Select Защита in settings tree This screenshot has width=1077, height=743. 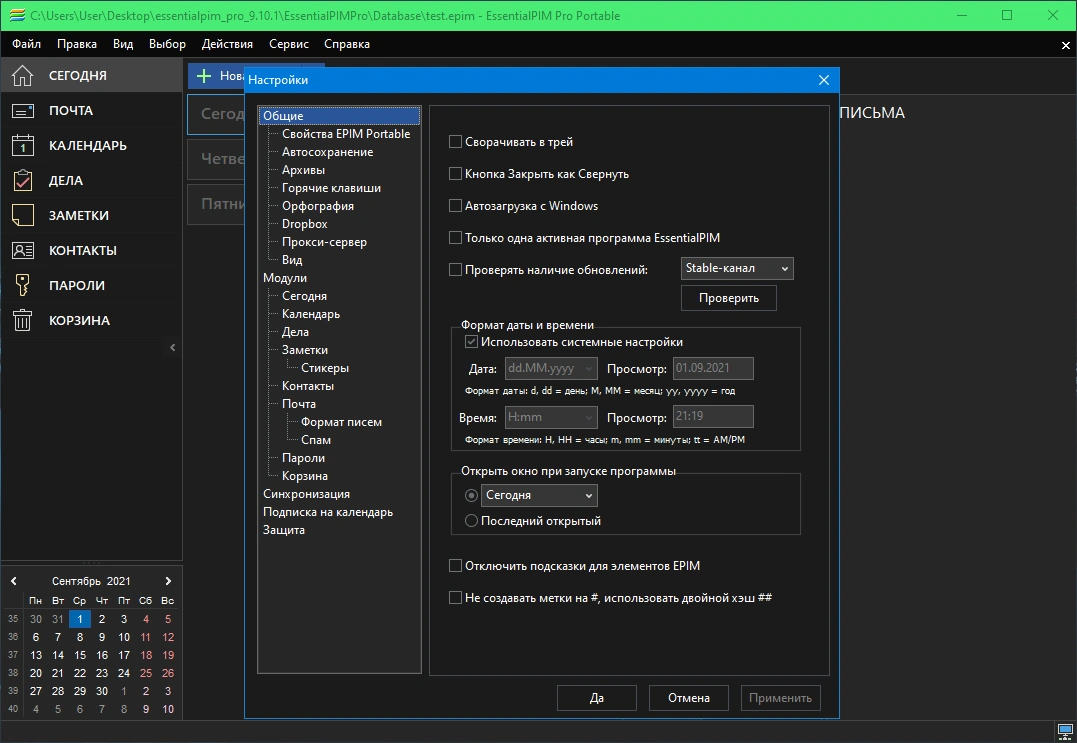point(284,529)
